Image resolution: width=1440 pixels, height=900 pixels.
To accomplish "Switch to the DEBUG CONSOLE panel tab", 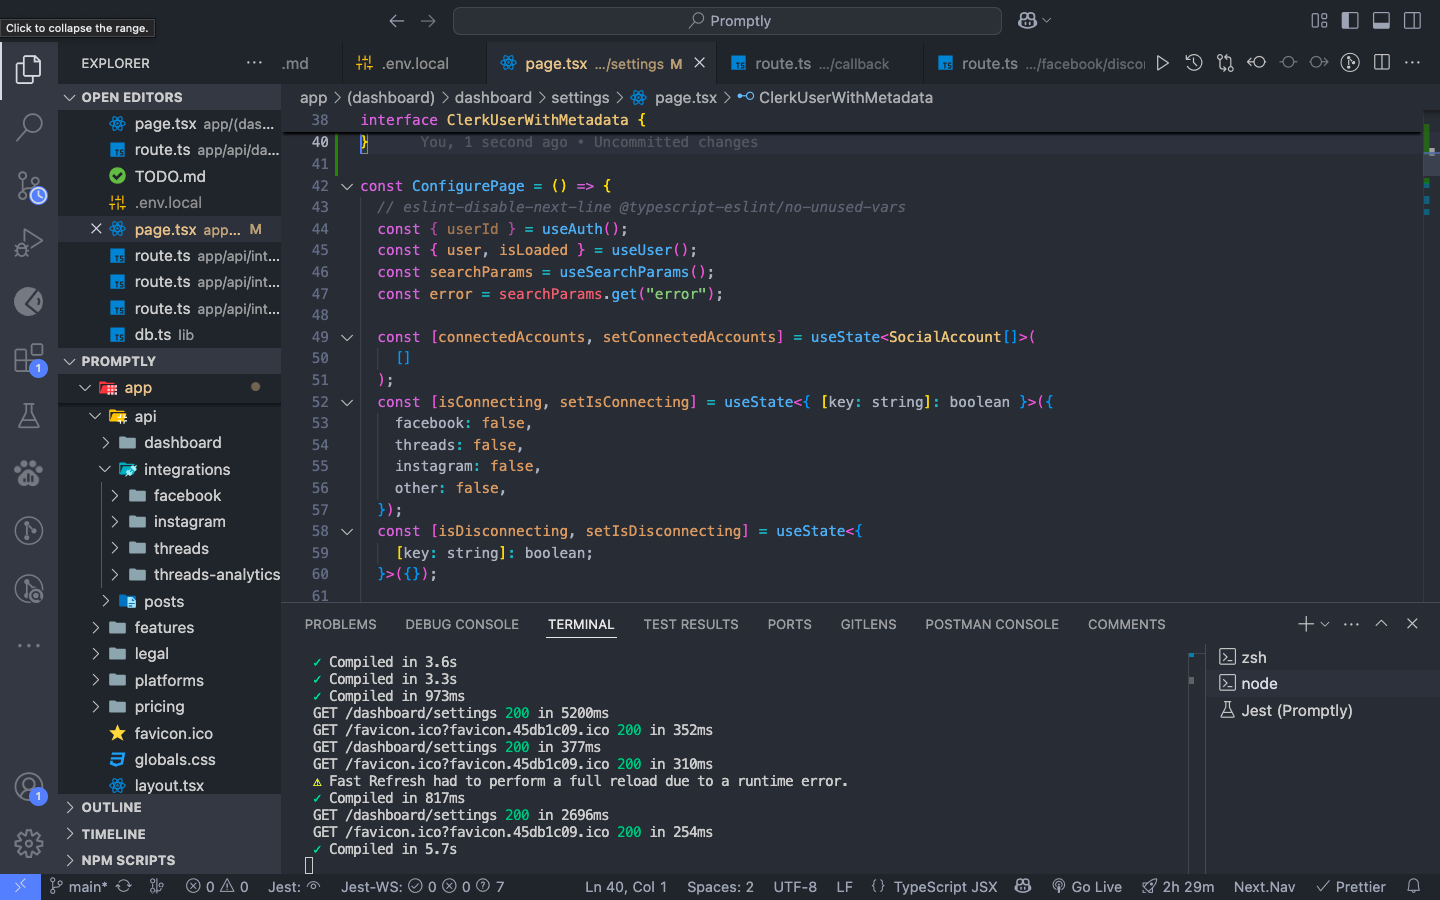I will 462,624.
